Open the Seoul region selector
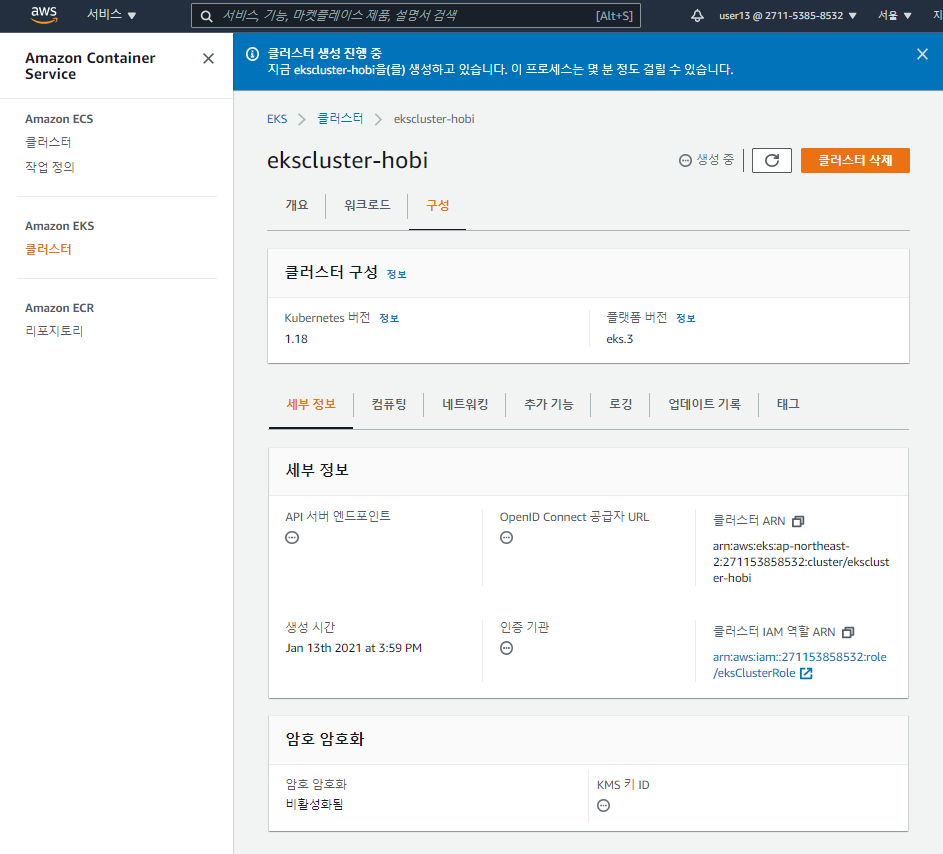Image resolution: width=943 pixels, height=854 pixels. pos(894,16)
